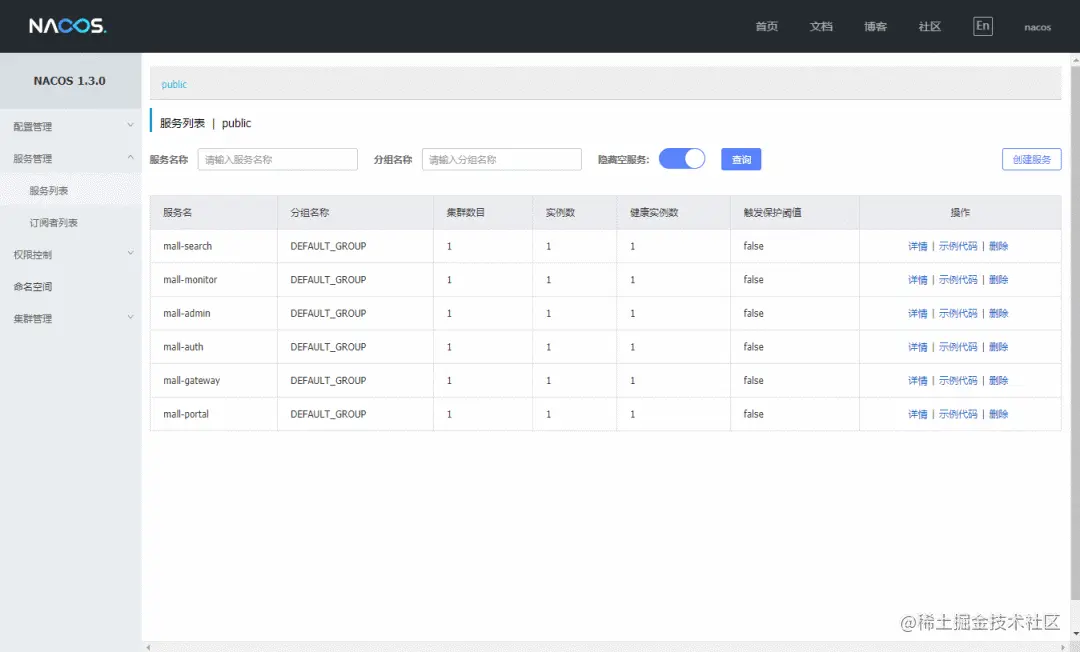Open 详情 for mall-admin
Viewport: 1080px width, 652px height.
[x=917, y=313]
